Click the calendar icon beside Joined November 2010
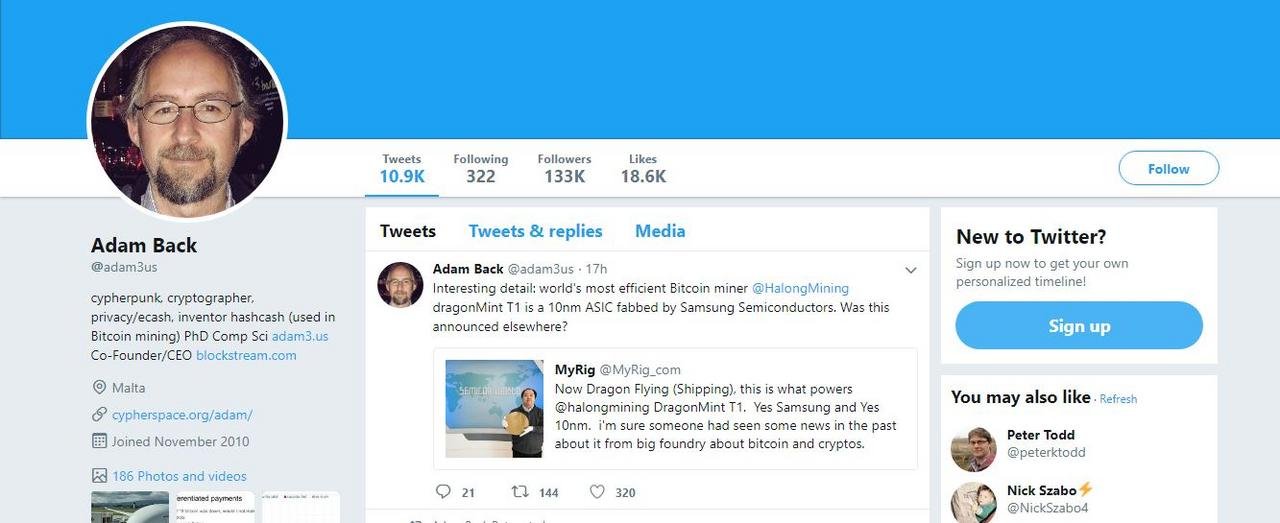Screen dimensions: 1280x523 coord(99,441)
